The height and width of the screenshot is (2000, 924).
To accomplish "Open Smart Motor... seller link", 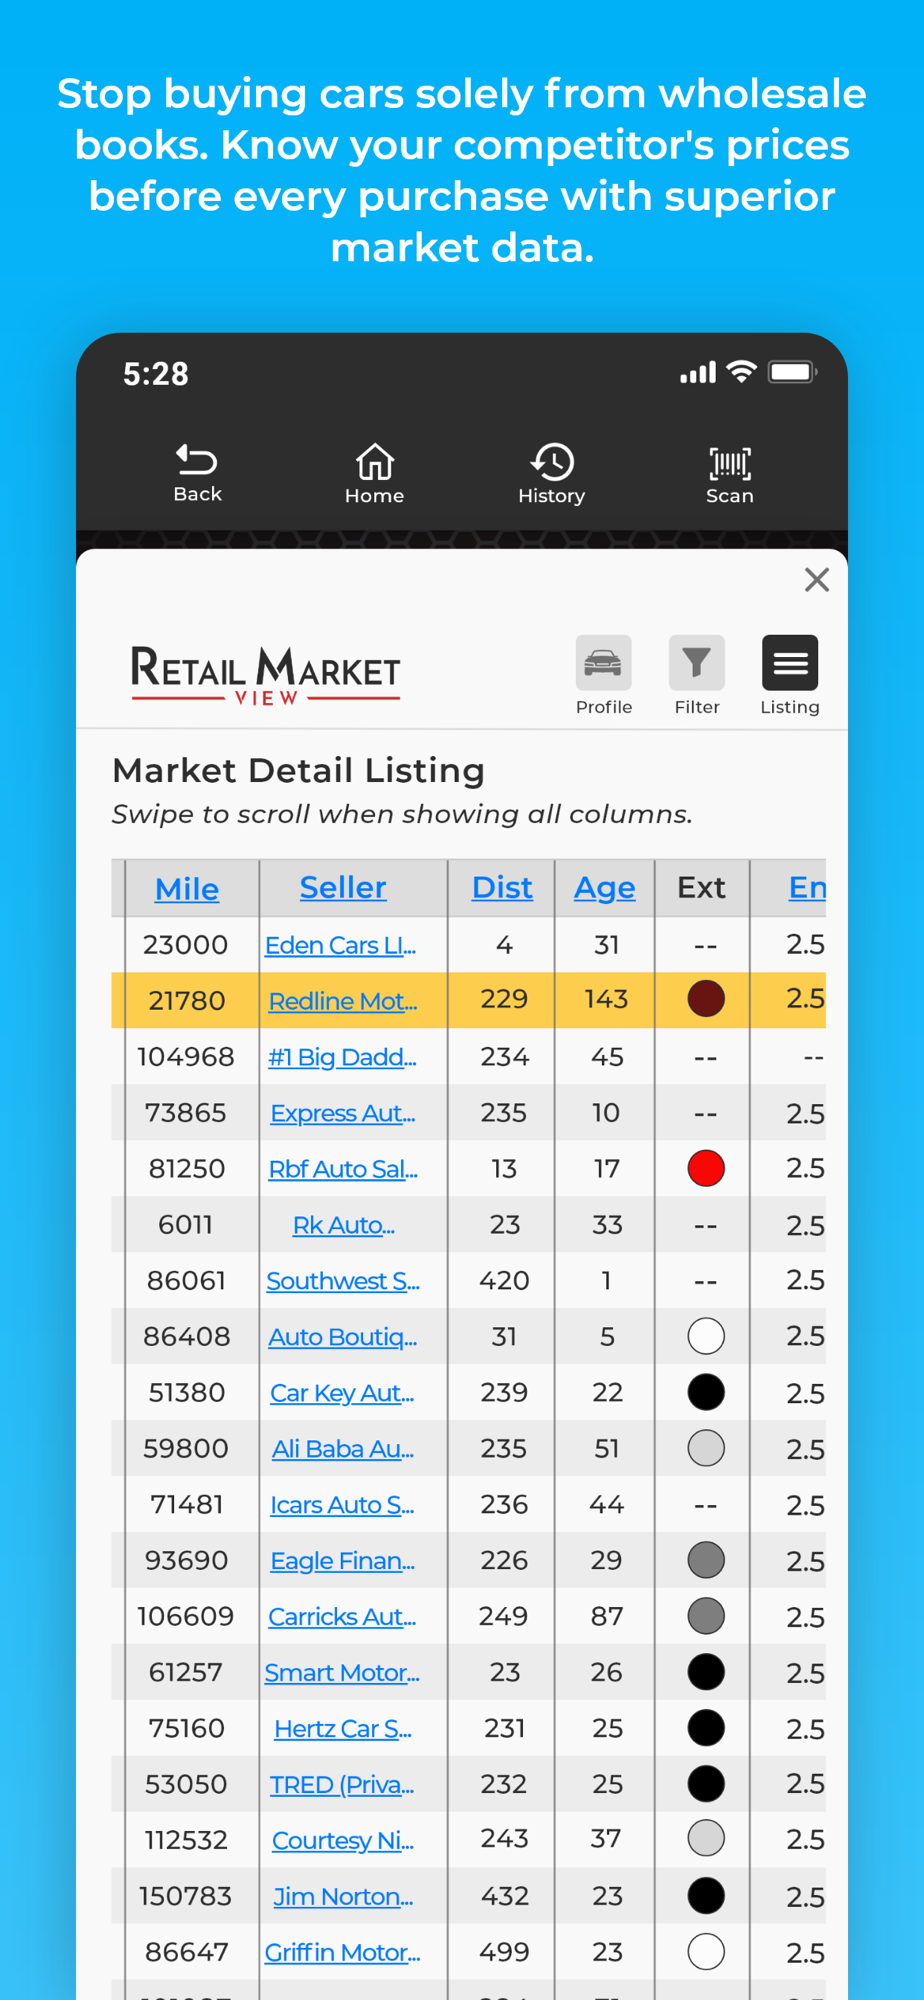I will pos(342,1673).
